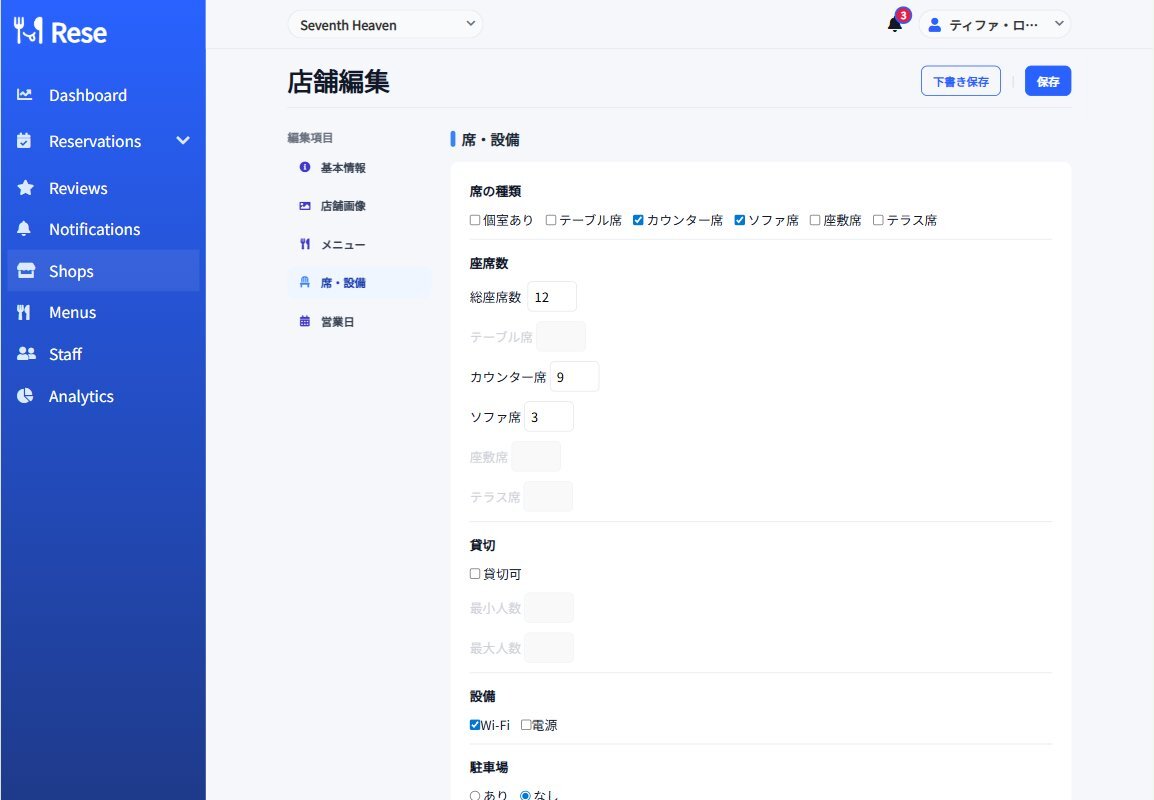Image resolution: width=1154 pixels, height=800 pixels.
Task: Click the Reviews star icon
Action: (25, 188)
